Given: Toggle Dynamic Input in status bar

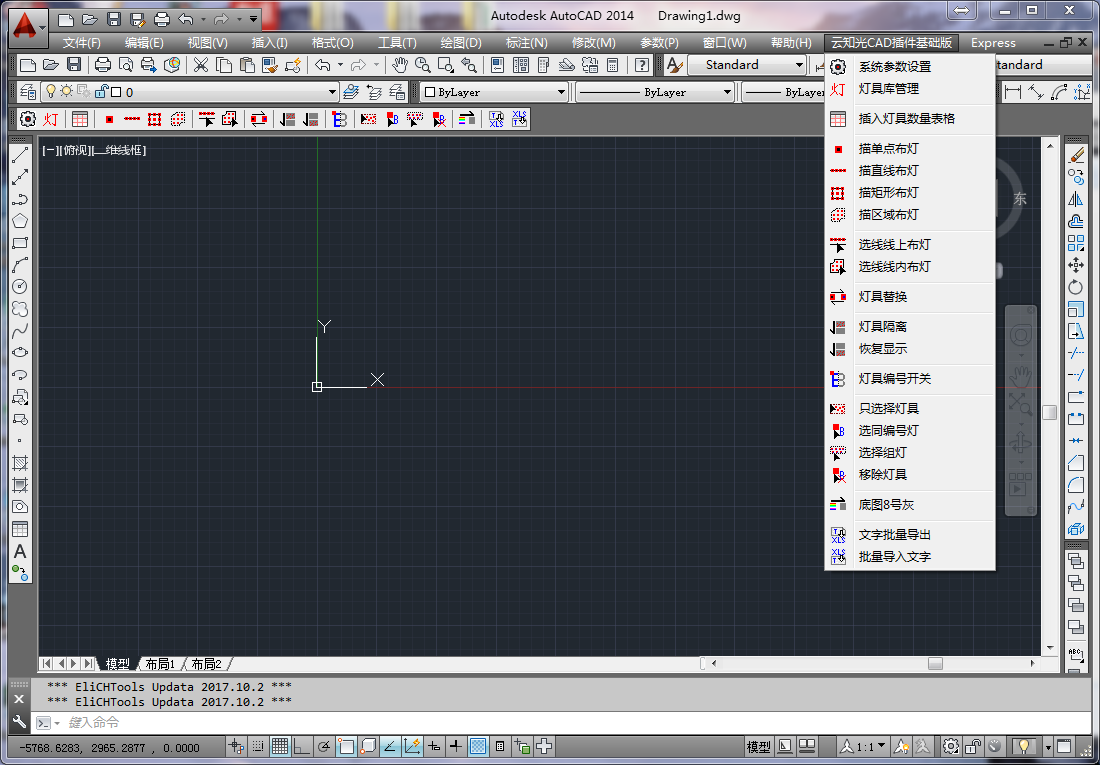Looking at the screenshot, I should pos(434,746).
